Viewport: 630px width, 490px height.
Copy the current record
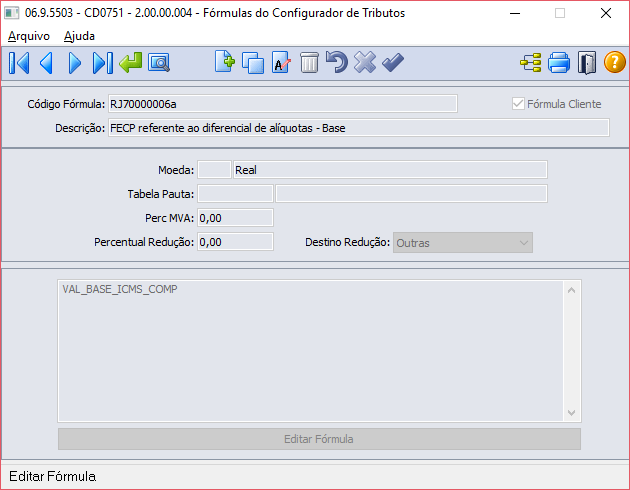point(253,63)
